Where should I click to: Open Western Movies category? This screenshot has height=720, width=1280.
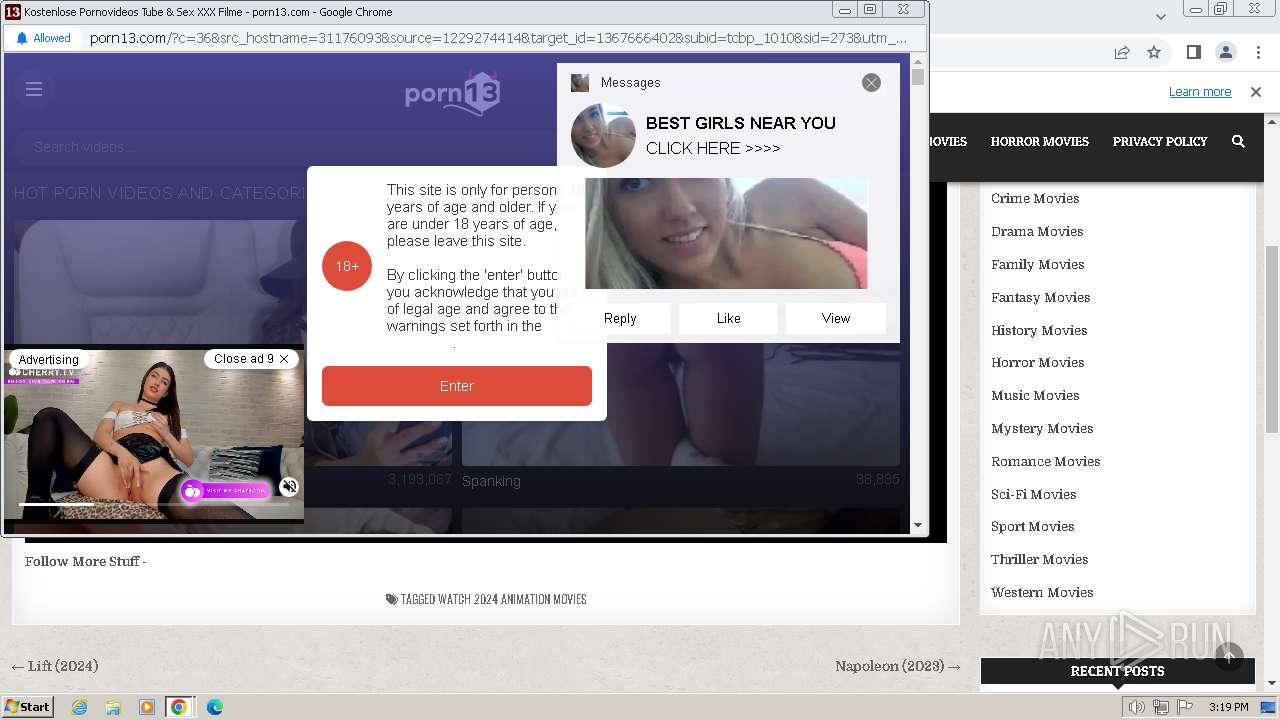(1042, 592)
